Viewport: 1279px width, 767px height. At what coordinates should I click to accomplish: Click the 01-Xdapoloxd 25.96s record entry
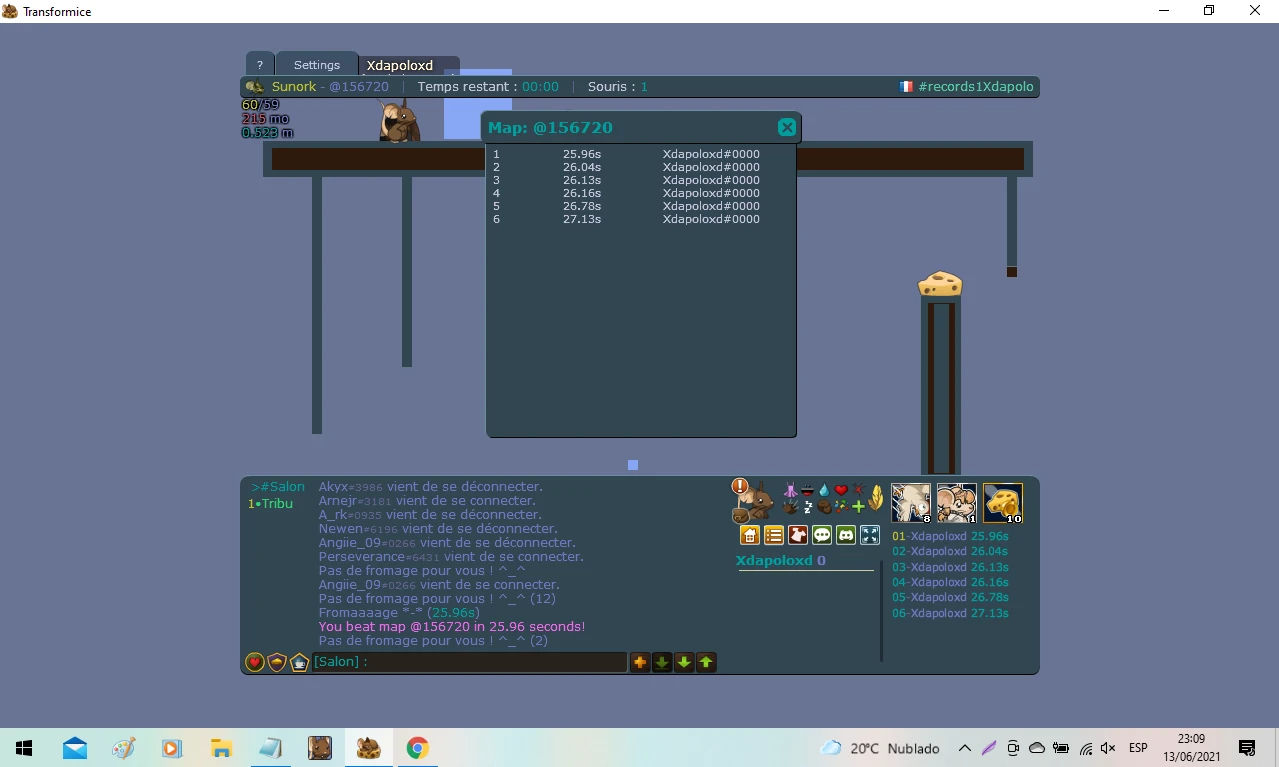click(x=950, y=536)
